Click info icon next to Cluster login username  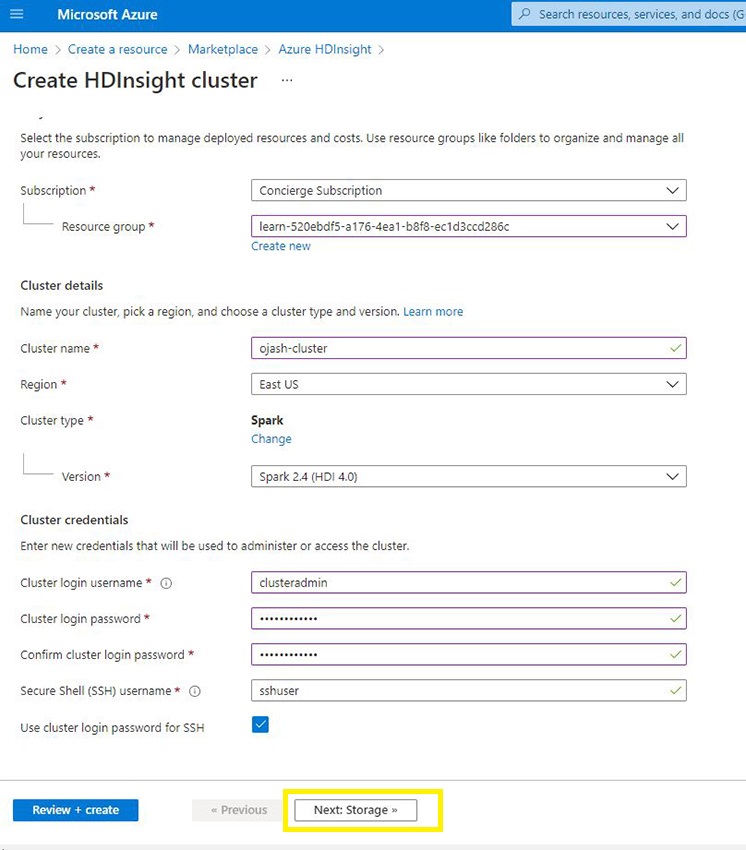(x=167, y=583)
